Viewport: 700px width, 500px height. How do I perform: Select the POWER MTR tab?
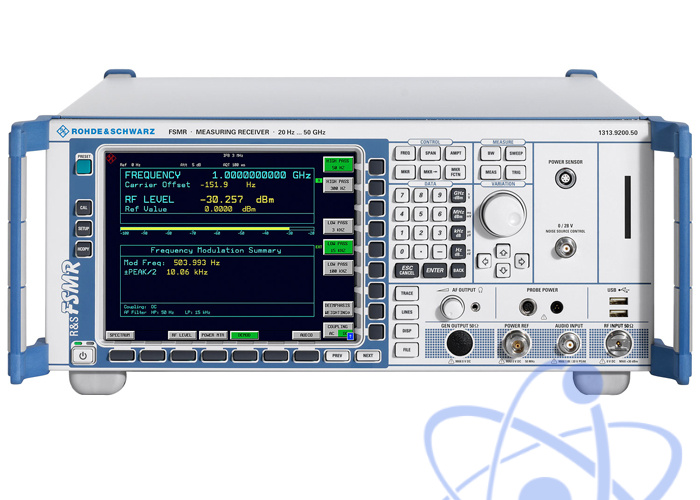point(212,335)
